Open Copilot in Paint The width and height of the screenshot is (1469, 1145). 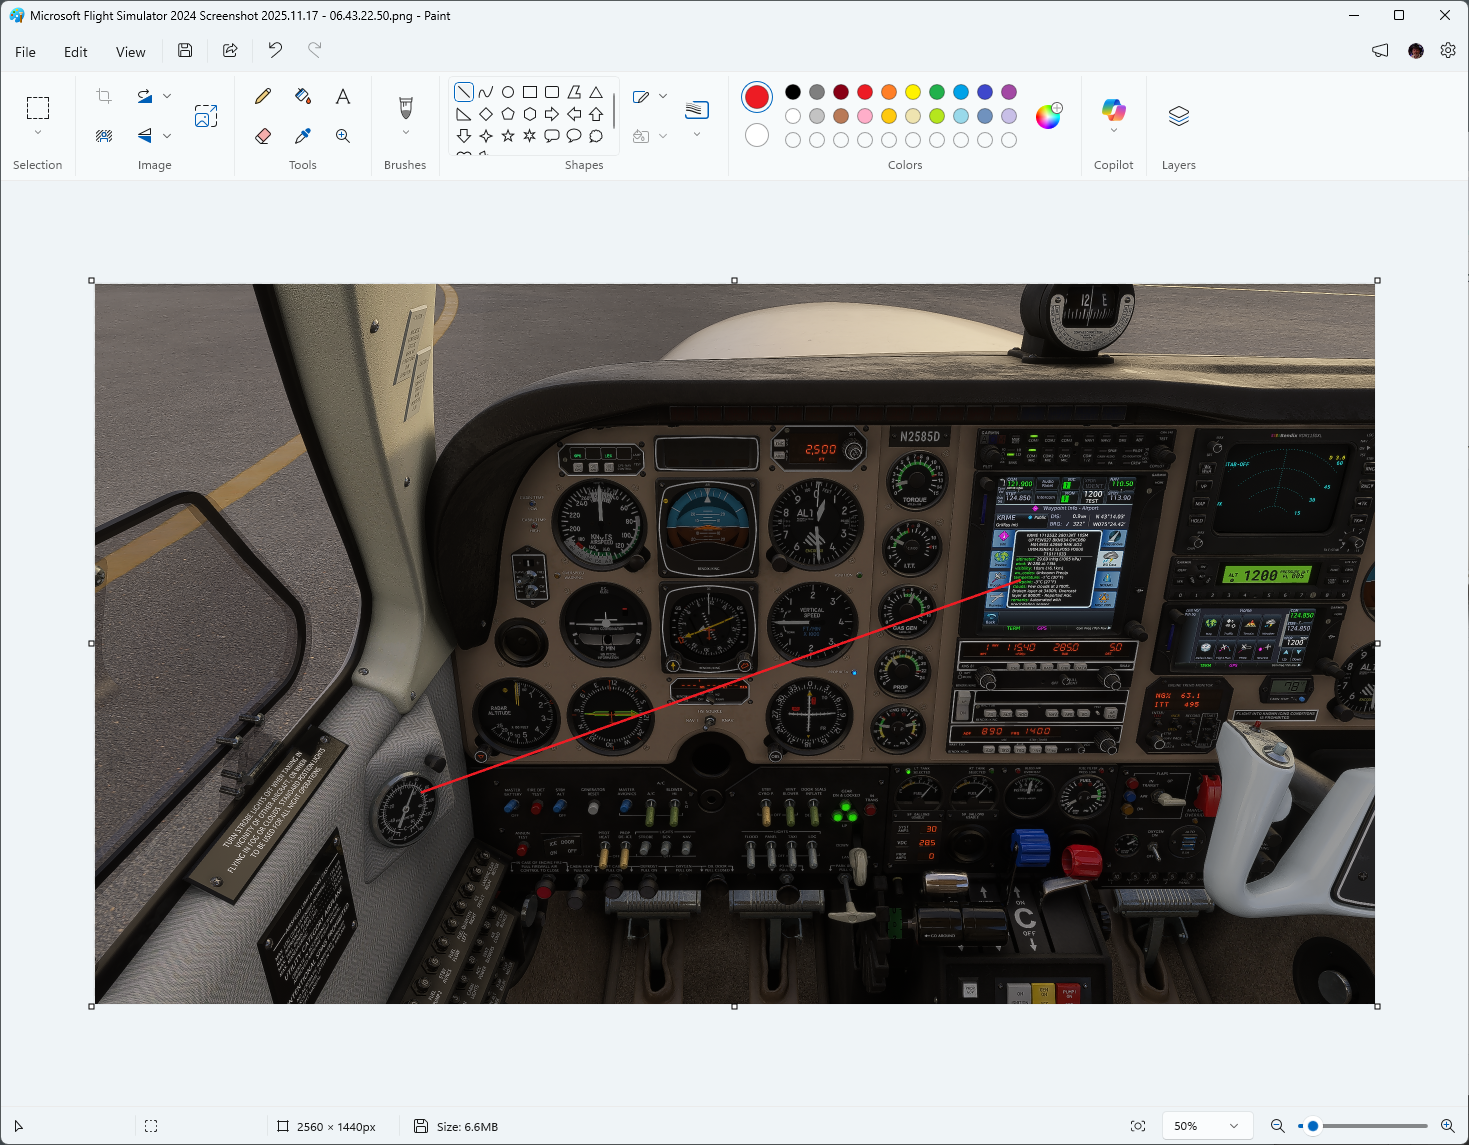(x=1113, y=112)
